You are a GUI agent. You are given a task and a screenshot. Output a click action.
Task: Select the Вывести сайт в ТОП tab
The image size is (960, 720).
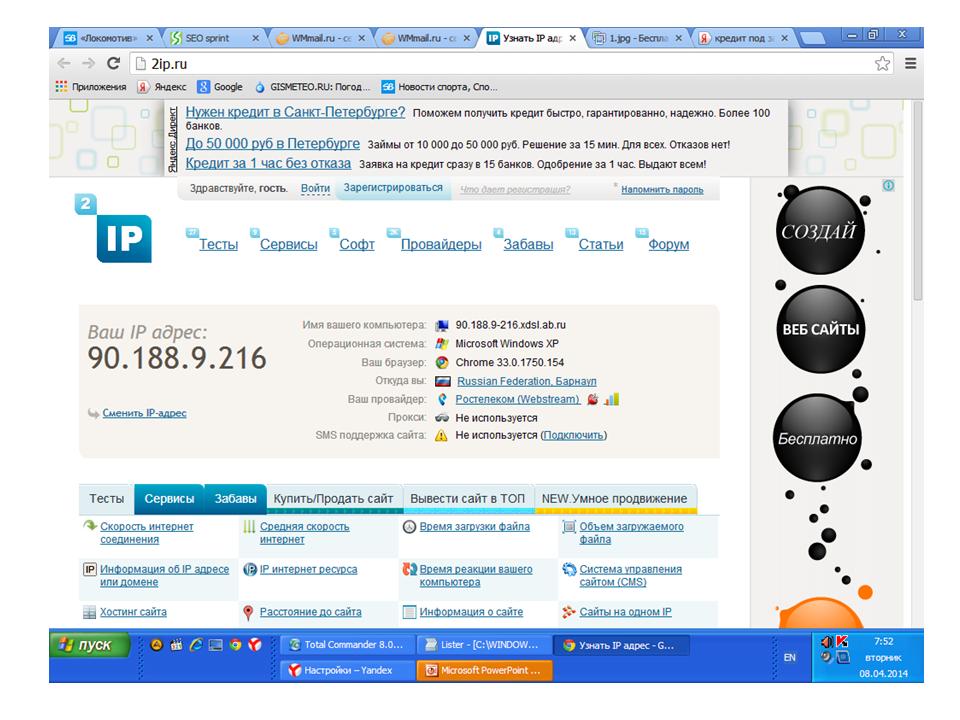468,498
